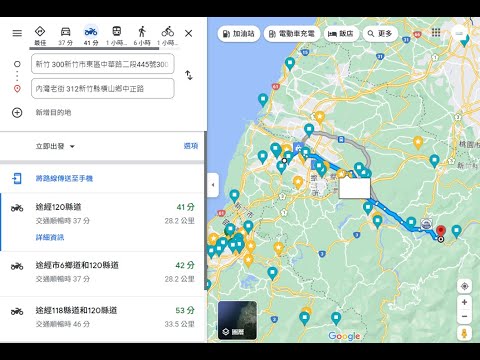Image resolution: width=480 pixels, height=360 pixels.
Task: Send route to phone link
Action: click(64, 178)
